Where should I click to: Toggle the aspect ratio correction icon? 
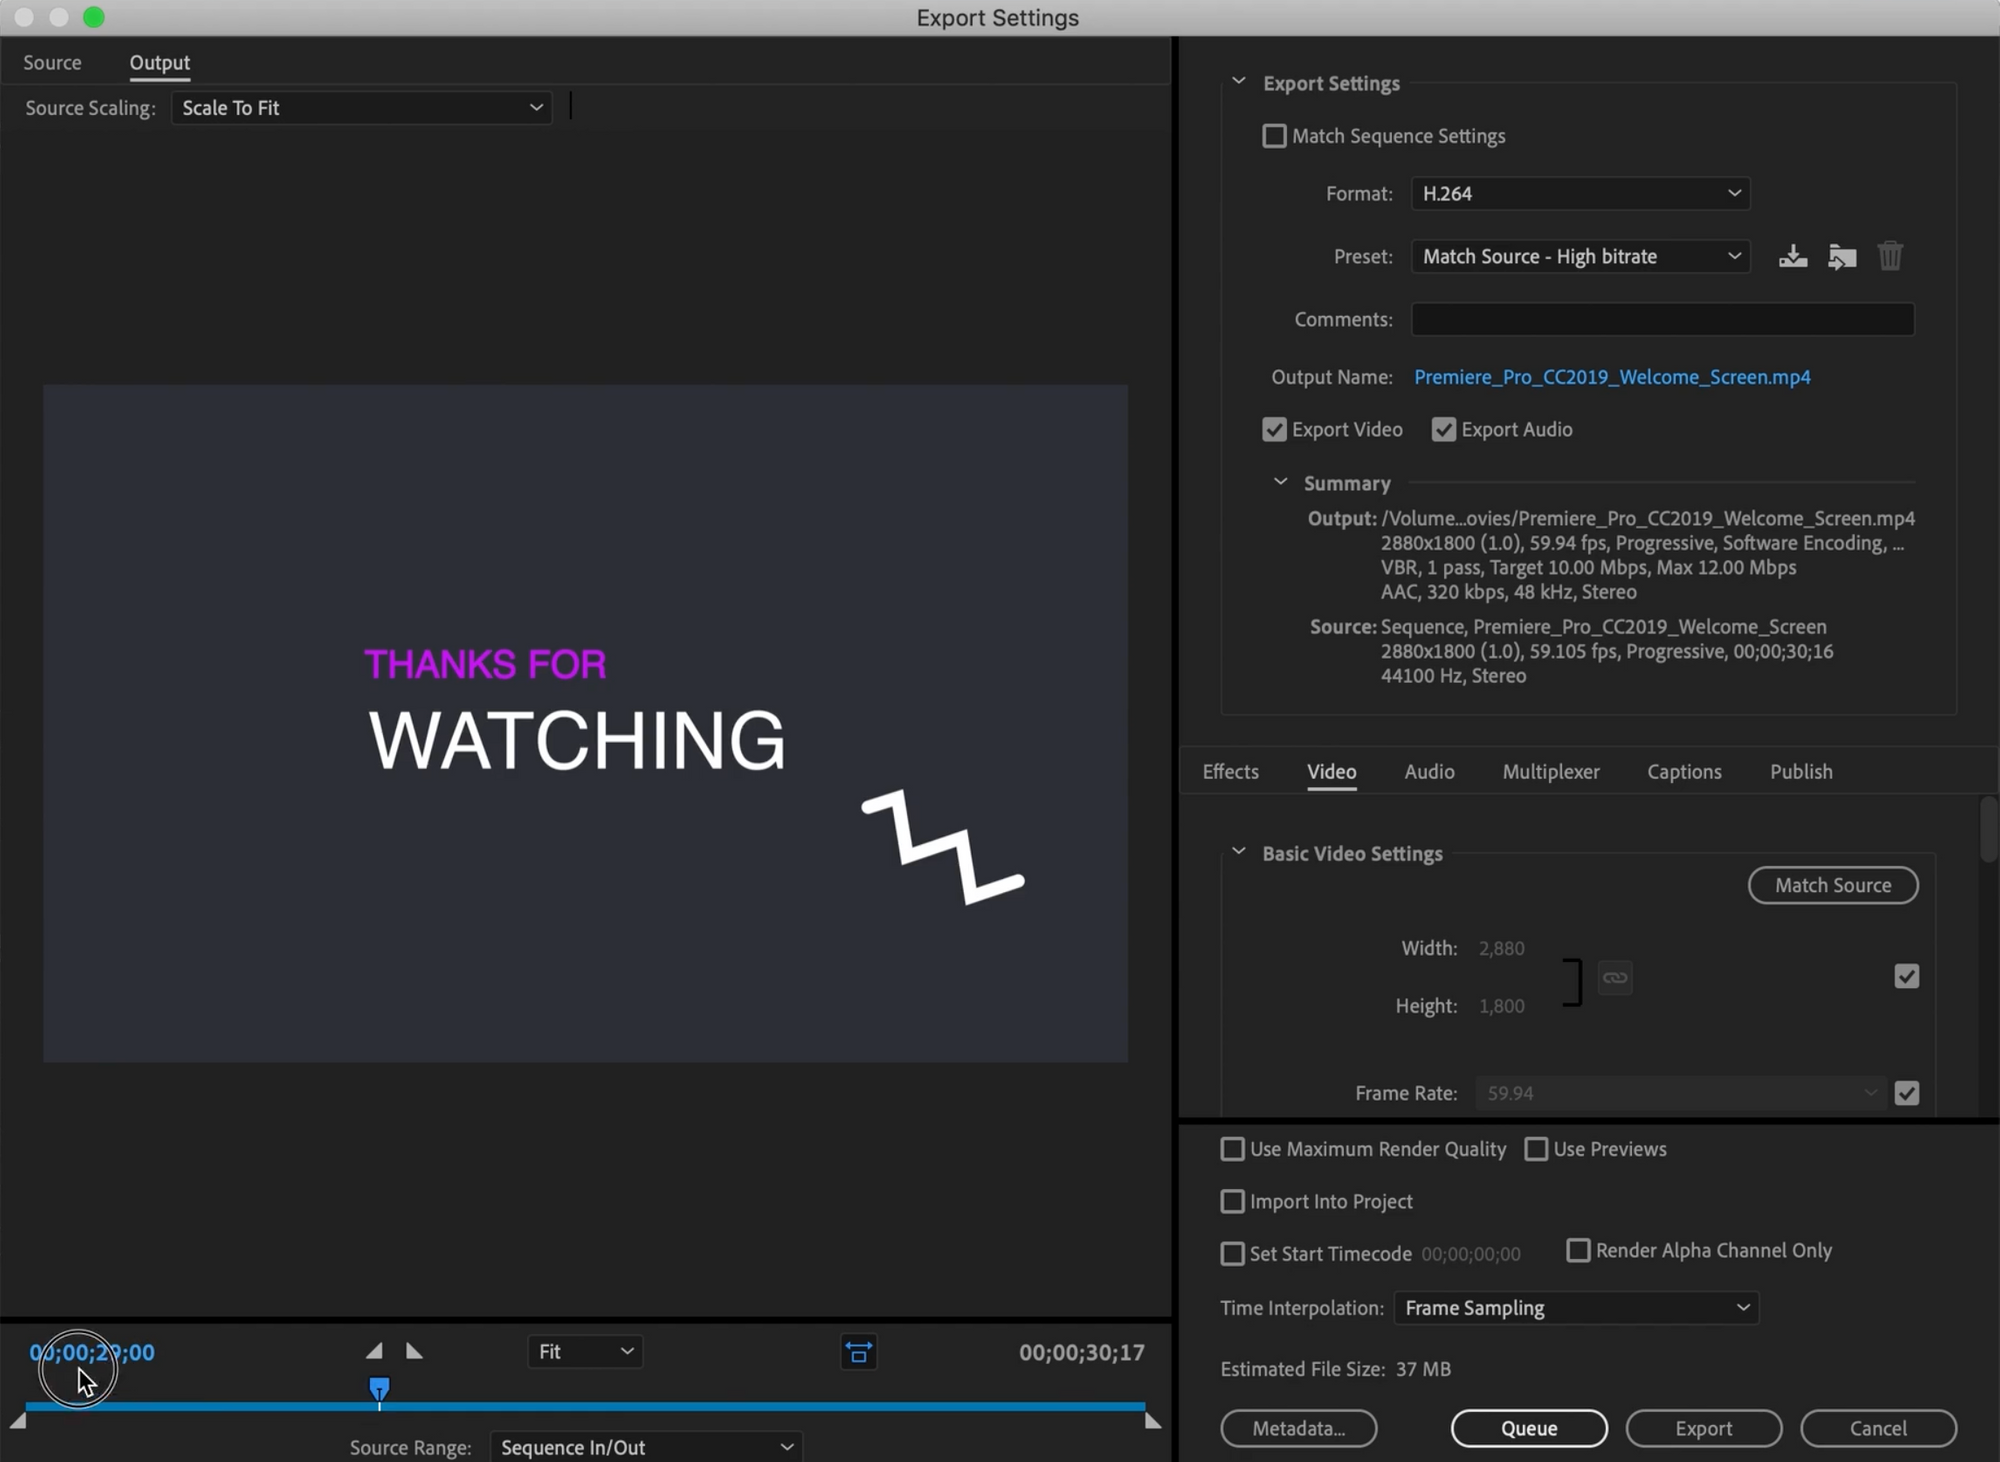click(858, 1352)
